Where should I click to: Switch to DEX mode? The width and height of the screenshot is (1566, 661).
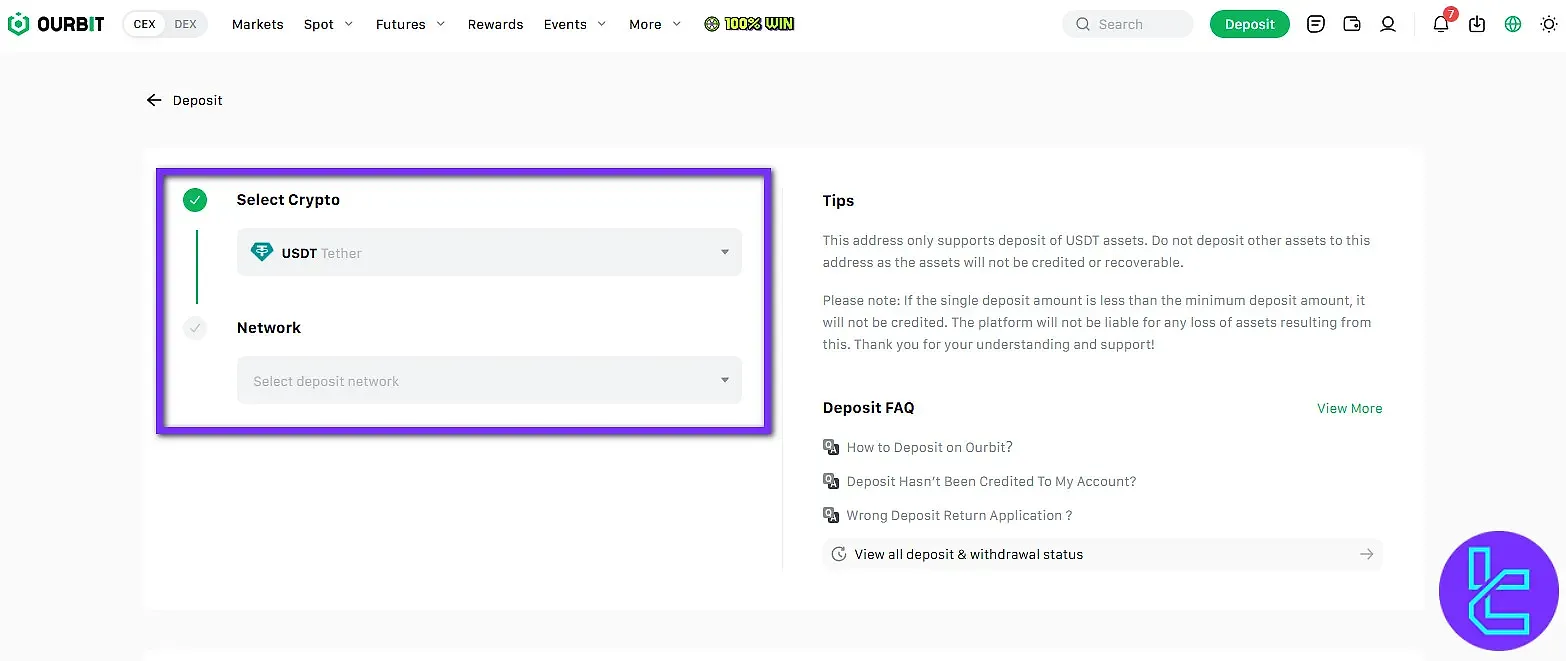(183, 23)
